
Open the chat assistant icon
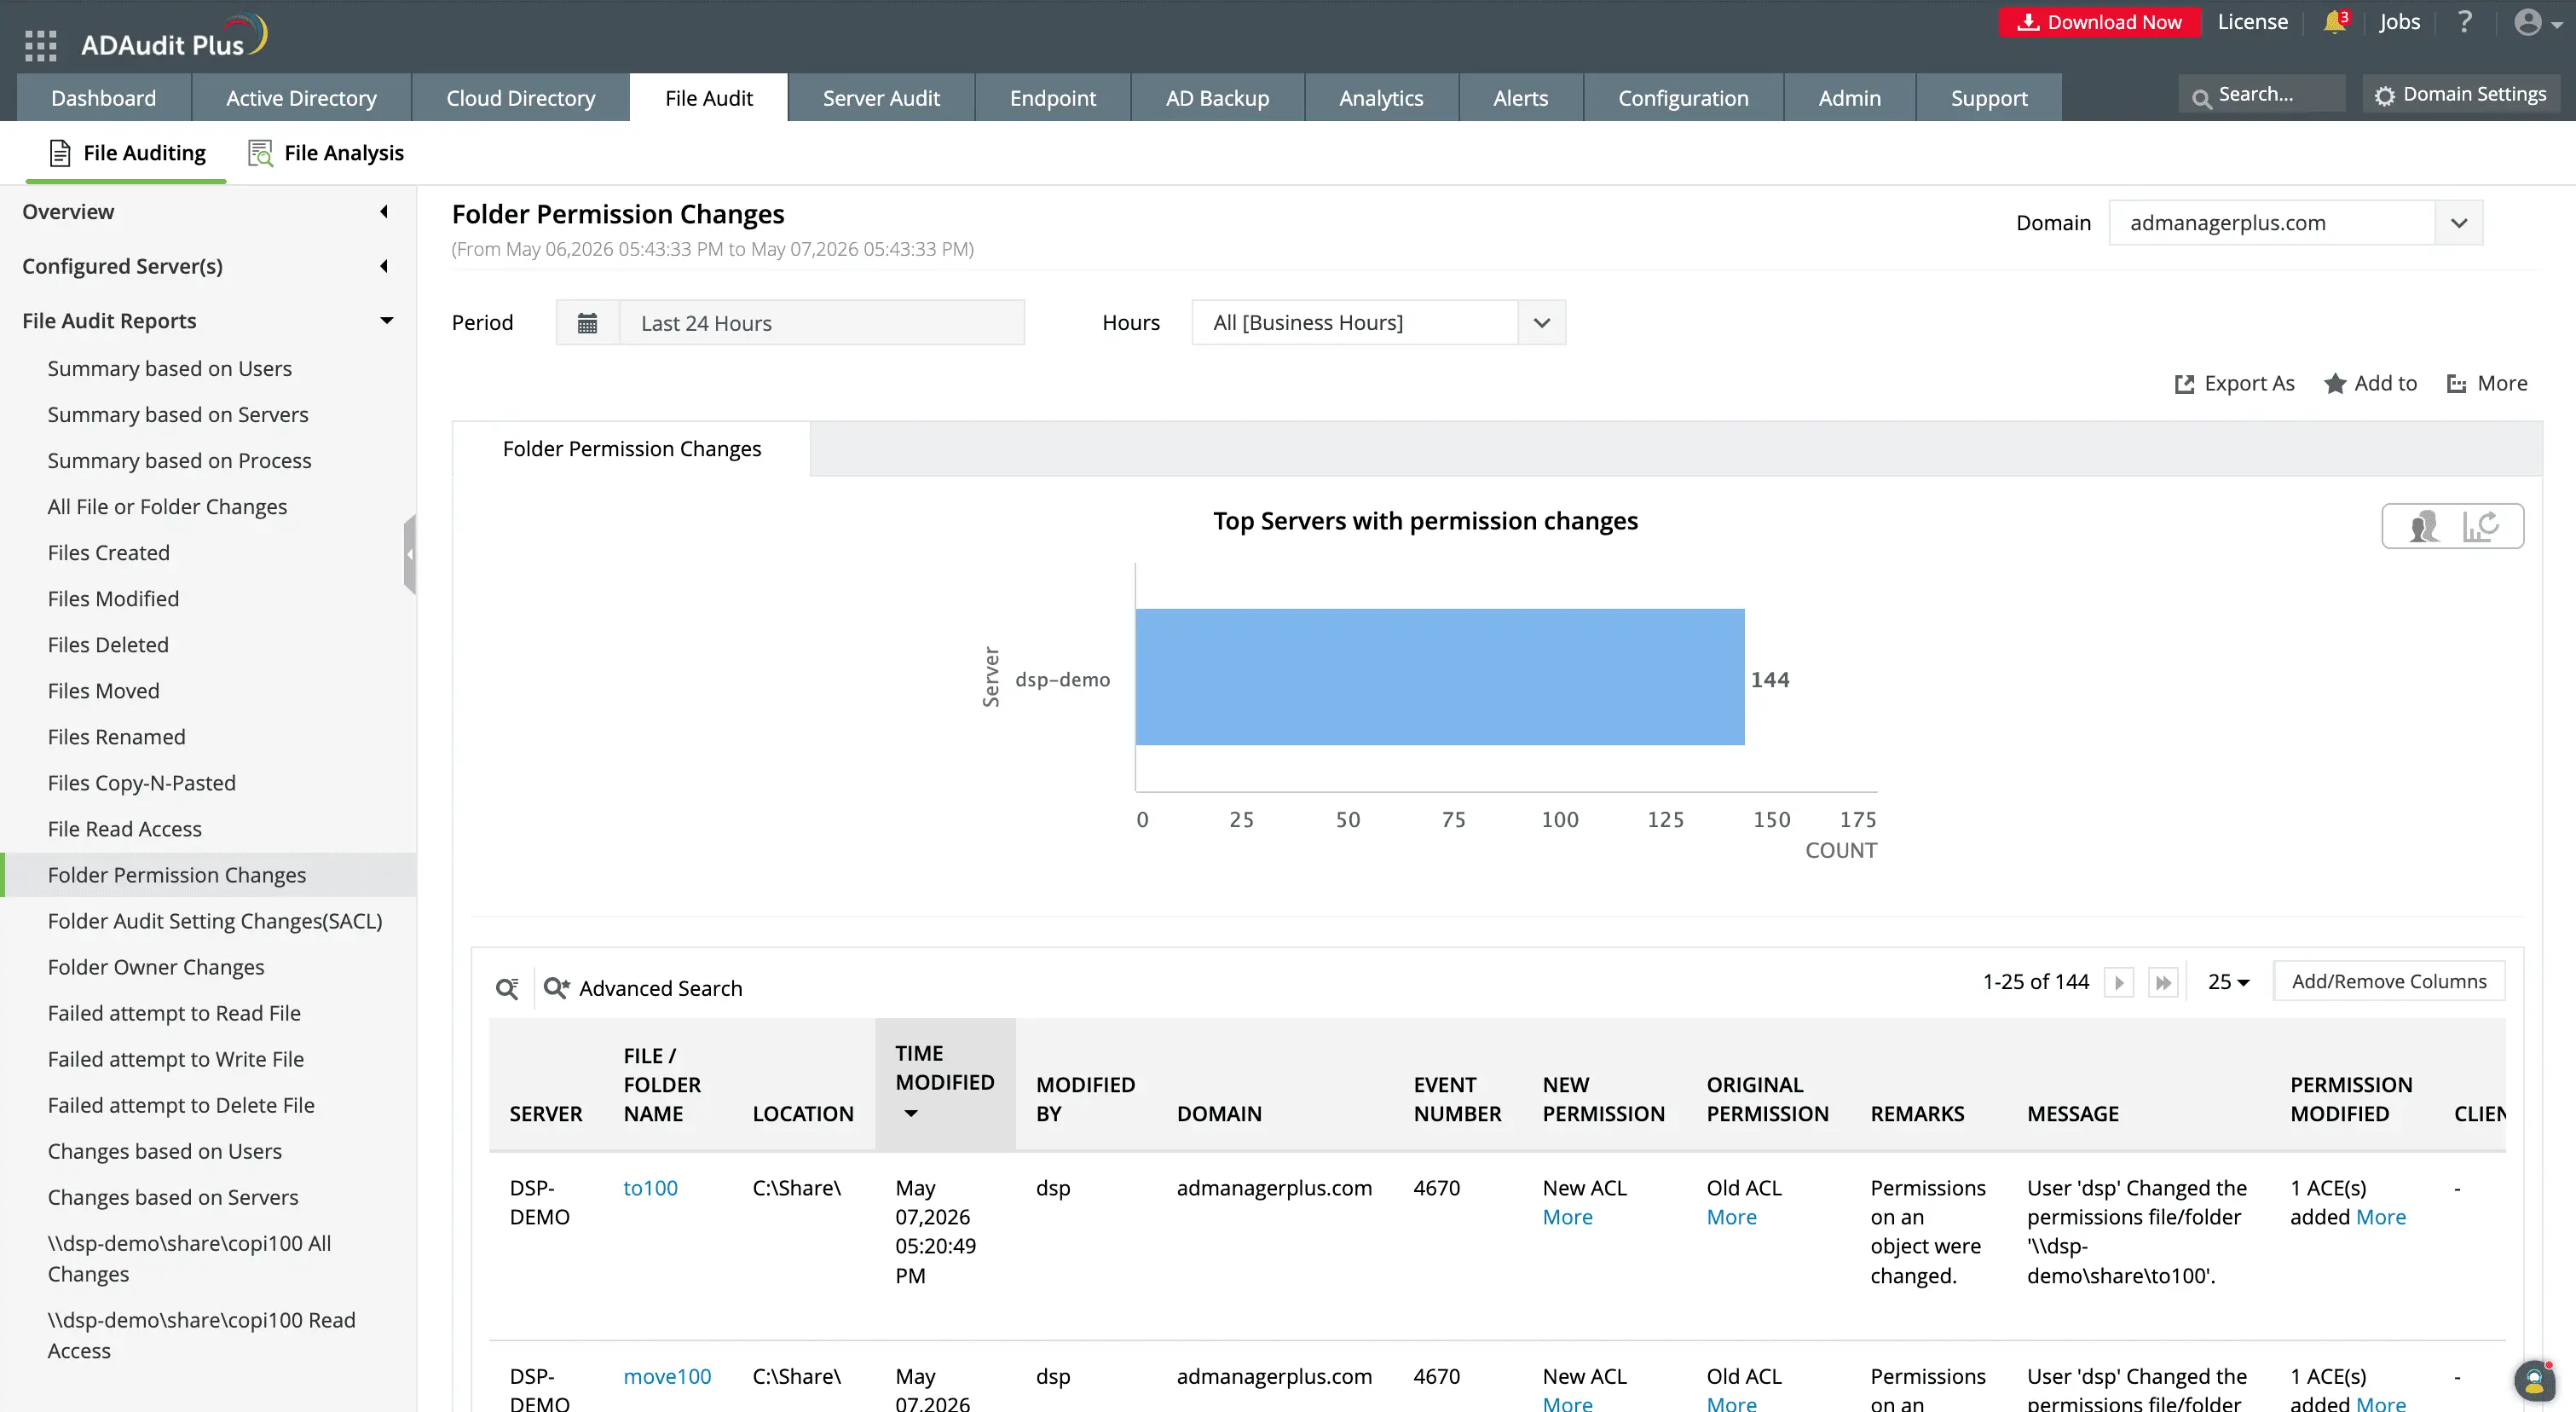point(2534,1381)
